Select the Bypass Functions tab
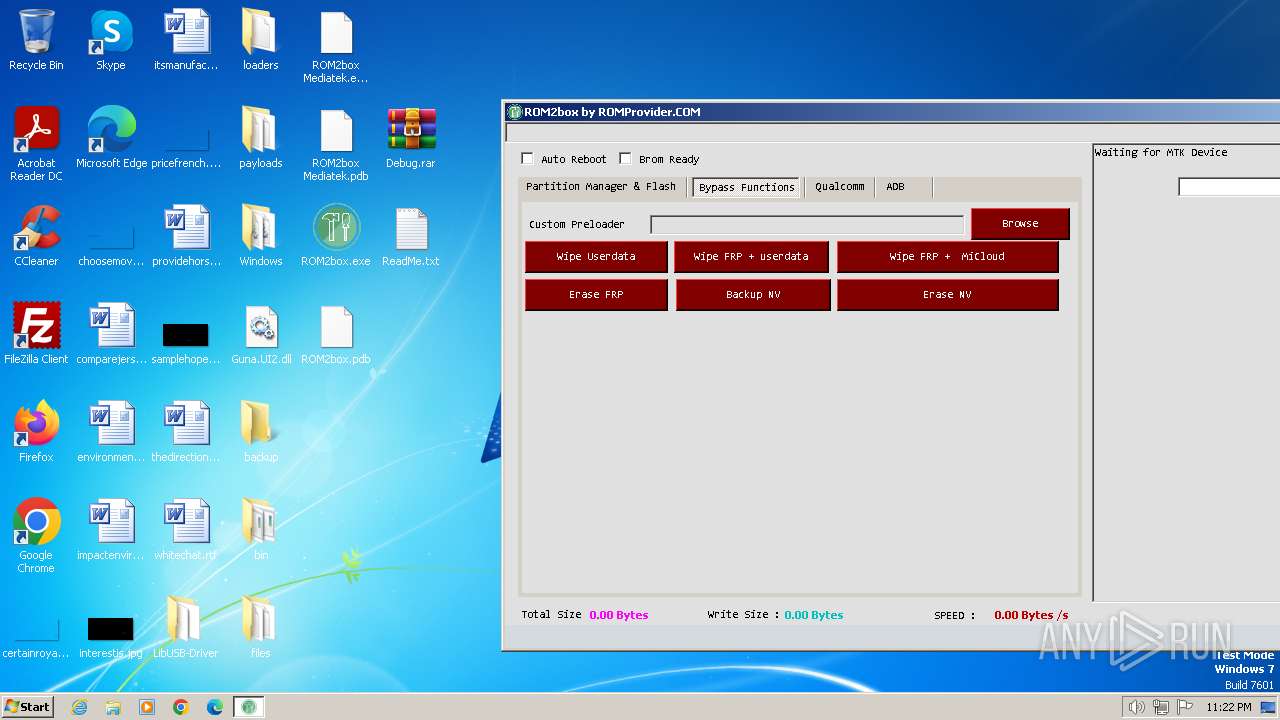Viewport: 1280px width, 720px height. tap(747, 187)
